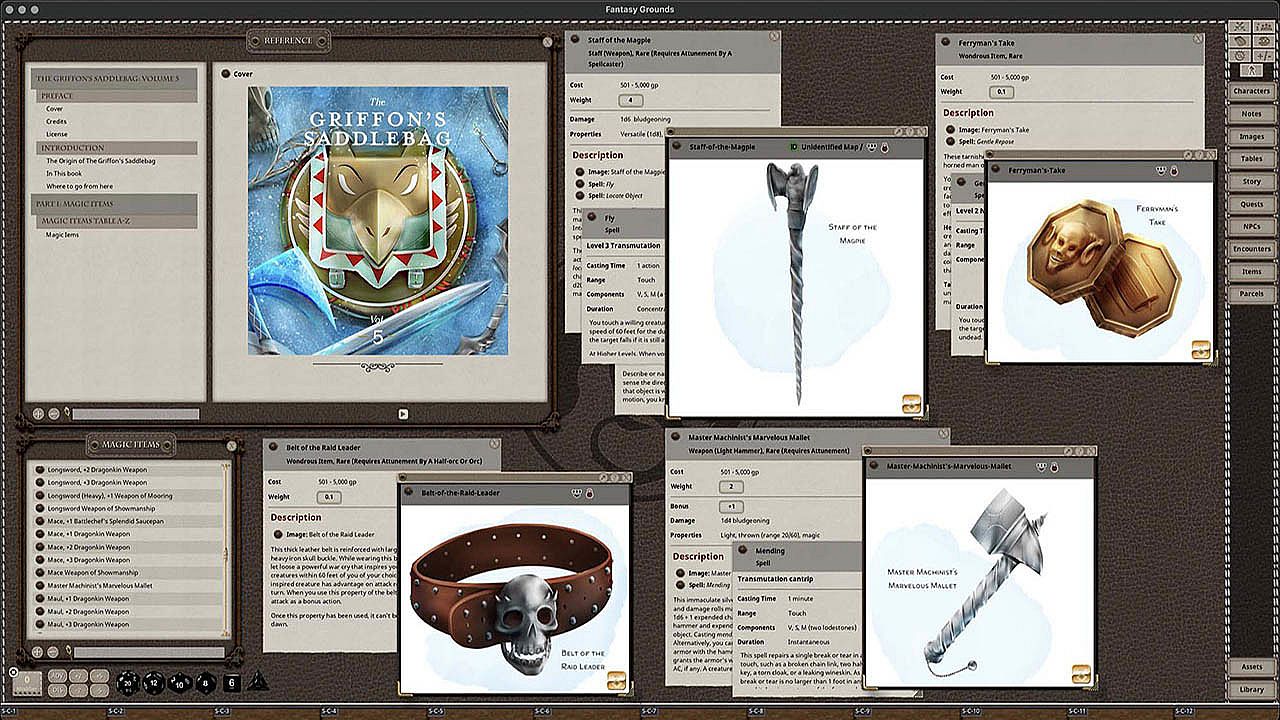This screenshot has width=1280, height=720.
Task: Click the gold share button on Mallet image
Action: (x=1081, y=674)
